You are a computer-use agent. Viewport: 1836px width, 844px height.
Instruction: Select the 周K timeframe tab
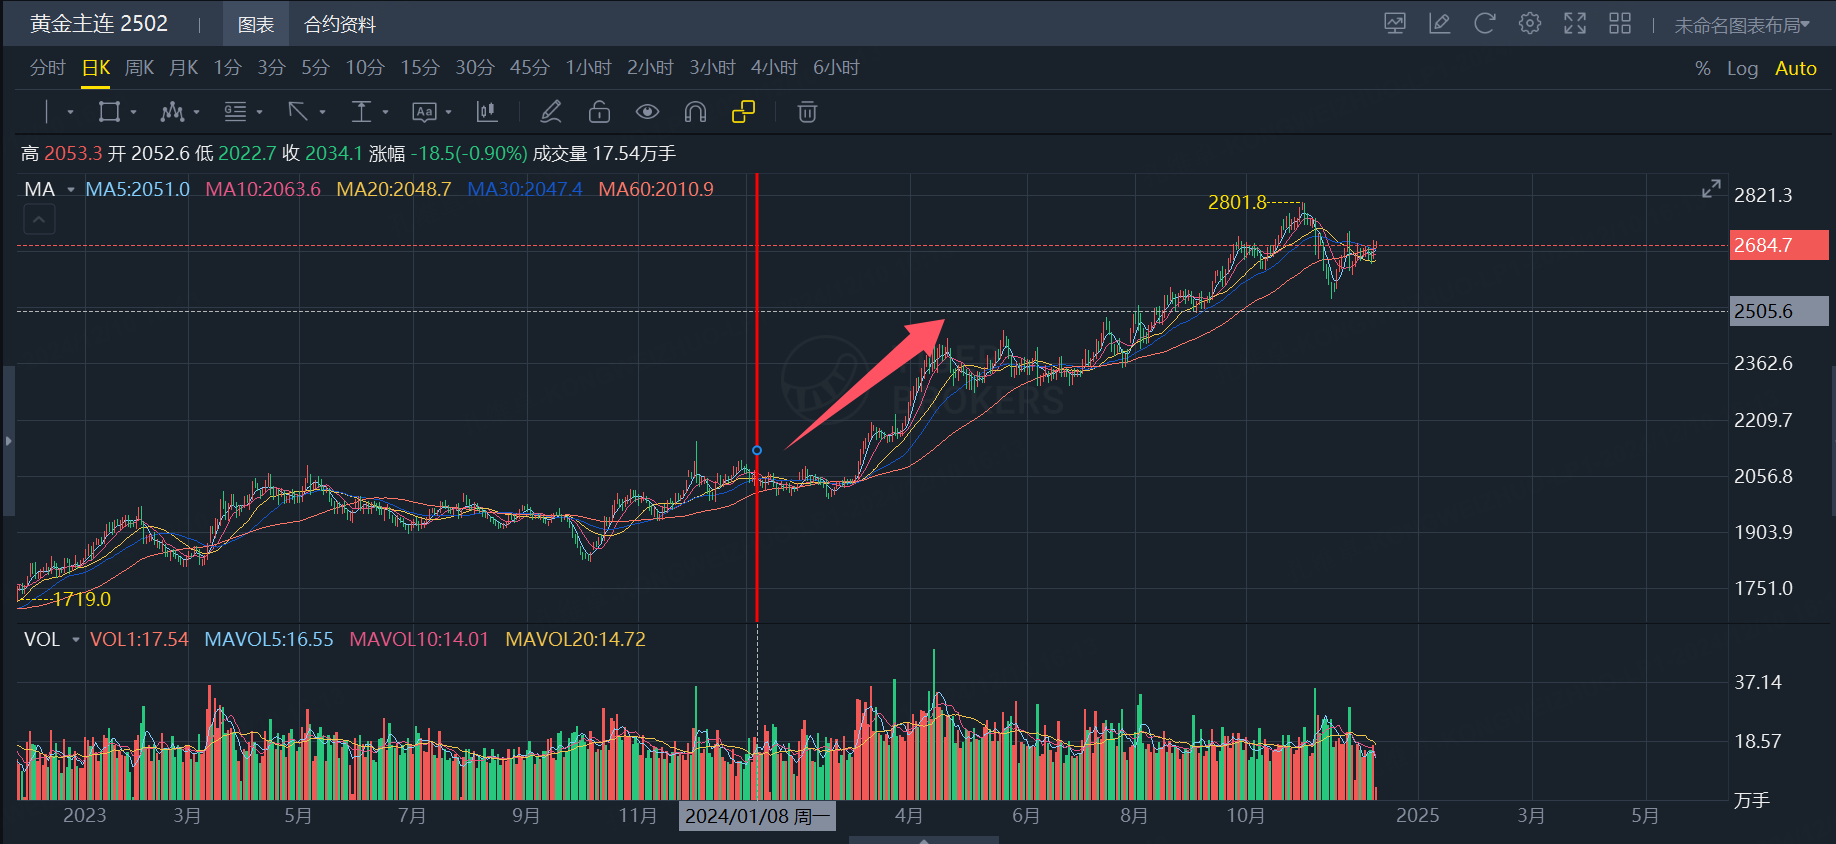(139, 68)
